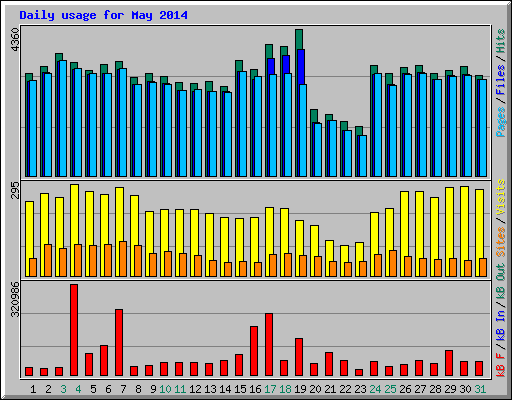Click day number 9 on the axis
Viewport: 512px width, 400px height.
[x=153, y=389]
